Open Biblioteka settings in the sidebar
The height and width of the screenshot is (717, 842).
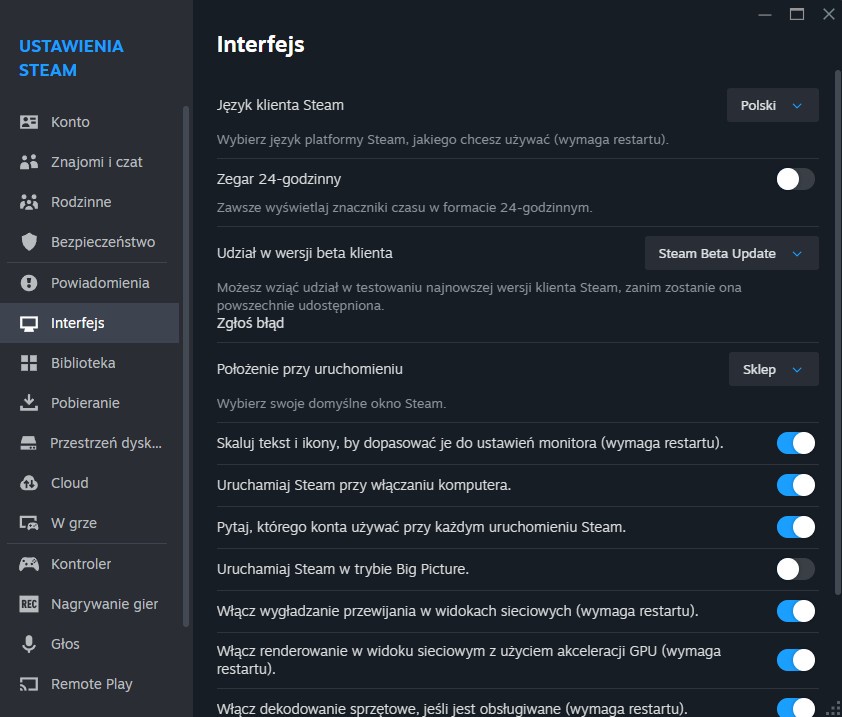click(x=85, y=362)
